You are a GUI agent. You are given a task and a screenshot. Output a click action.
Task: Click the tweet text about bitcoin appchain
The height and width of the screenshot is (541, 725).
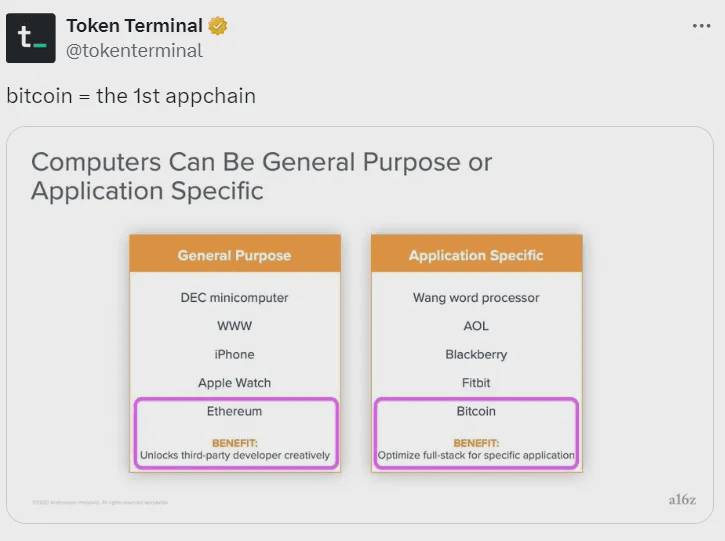pos(131,96)
